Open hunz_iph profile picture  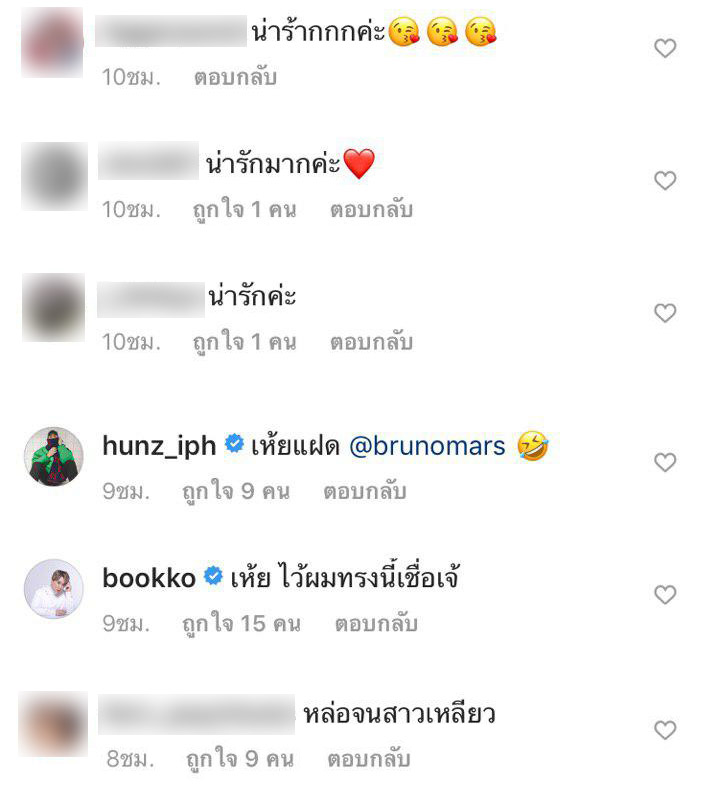54,456
